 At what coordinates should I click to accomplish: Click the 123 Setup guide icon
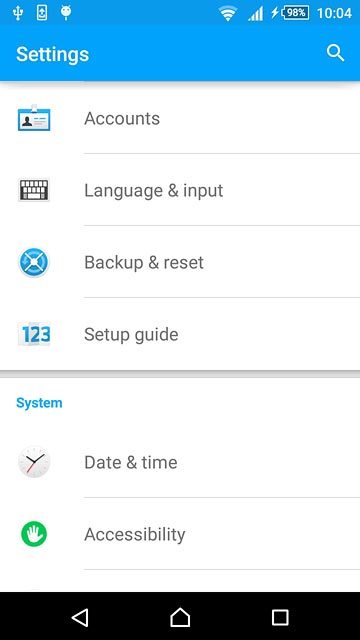pyautogui.click(x=34, y=334)
